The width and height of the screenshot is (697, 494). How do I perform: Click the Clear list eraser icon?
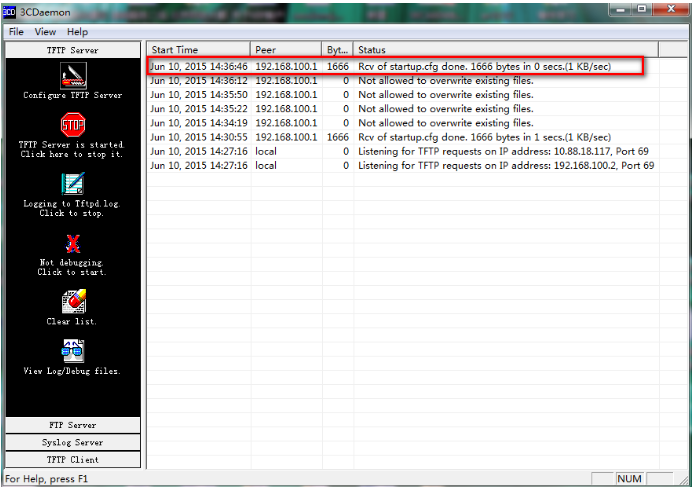(x=74, y=301)
